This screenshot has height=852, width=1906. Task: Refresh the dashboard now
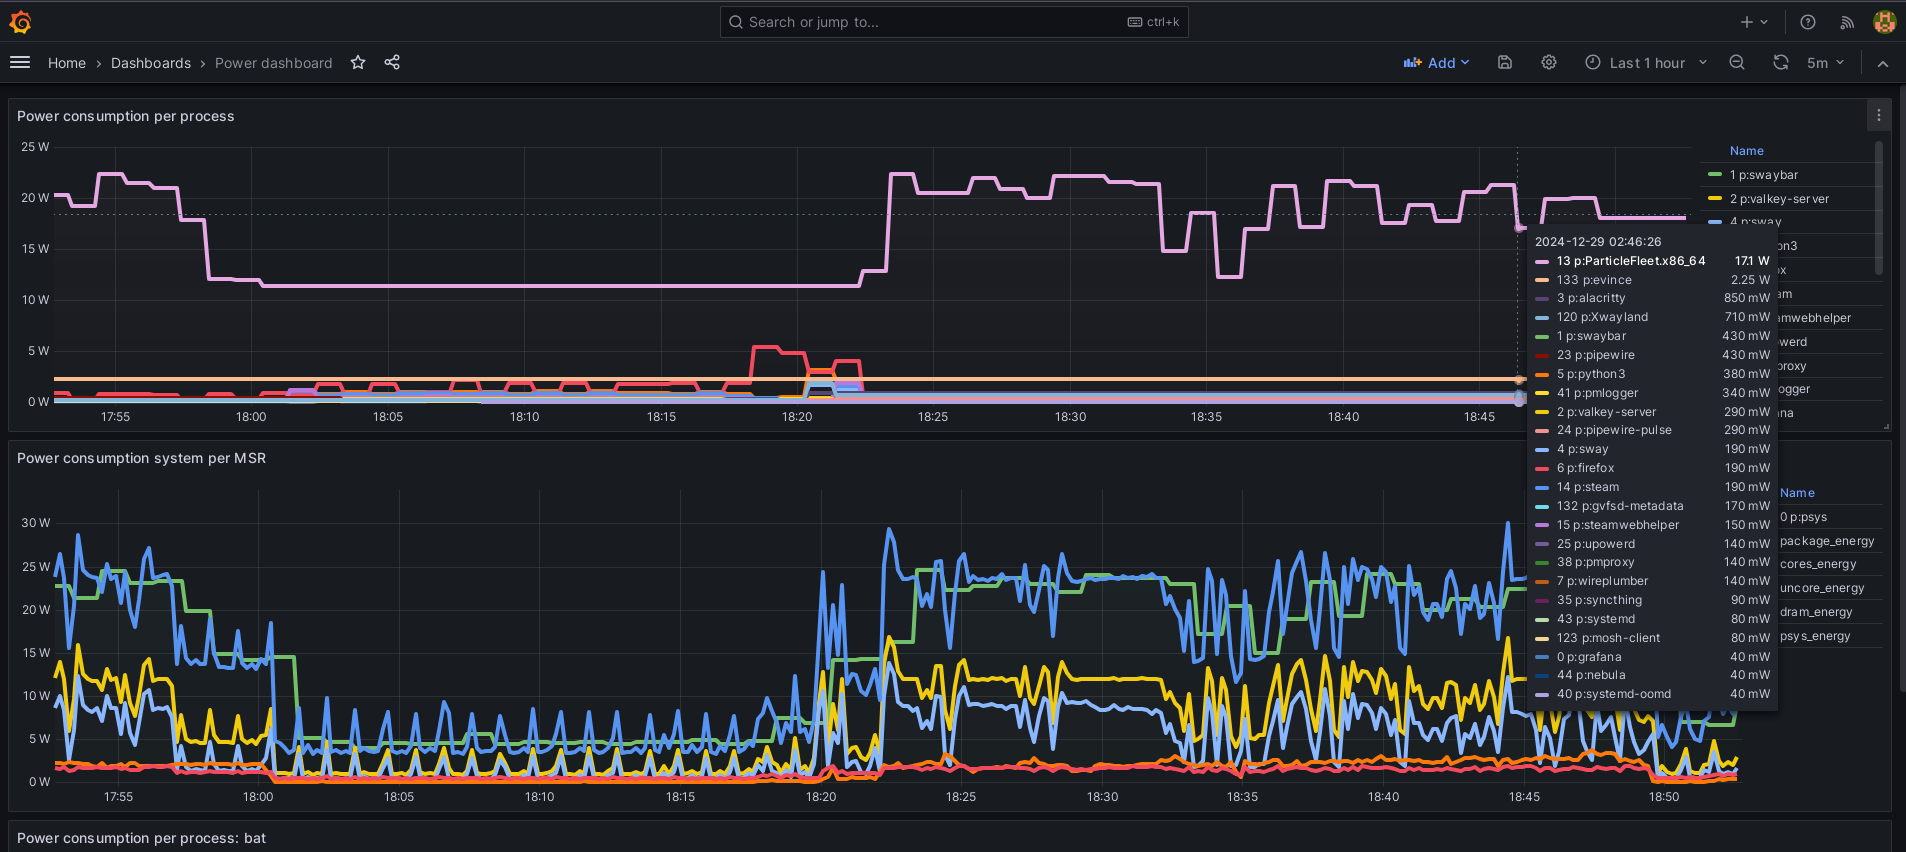(x=1781, y=62)
